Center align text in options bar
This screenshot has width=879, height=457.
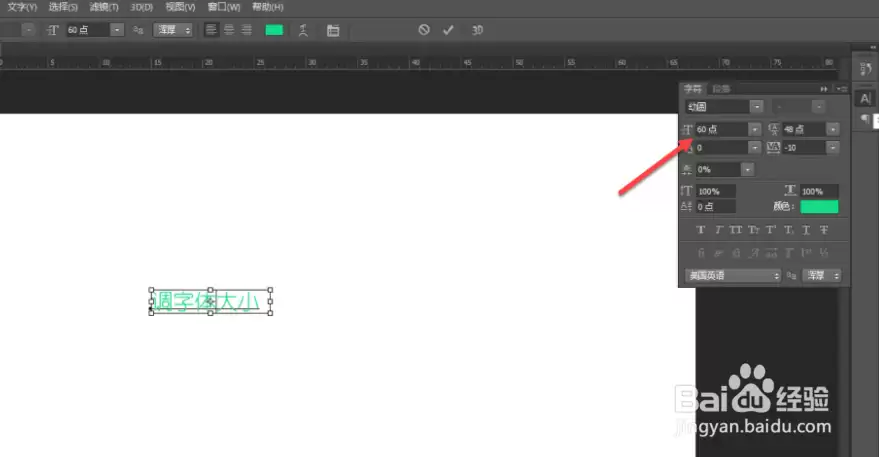tap(229, 30)
